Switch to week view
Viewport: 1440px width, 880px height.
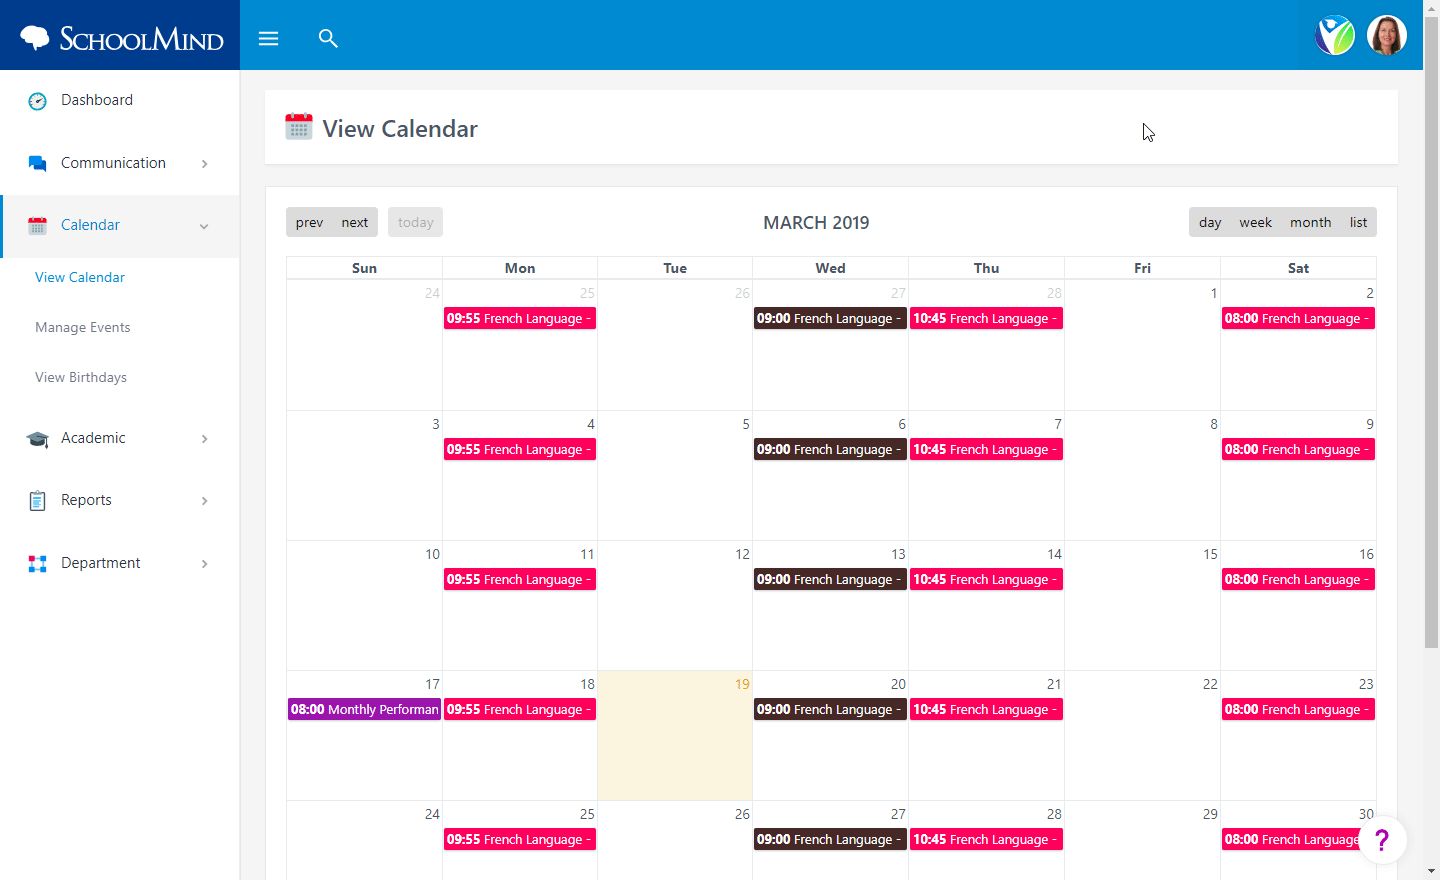click(x=1255, y=222)
